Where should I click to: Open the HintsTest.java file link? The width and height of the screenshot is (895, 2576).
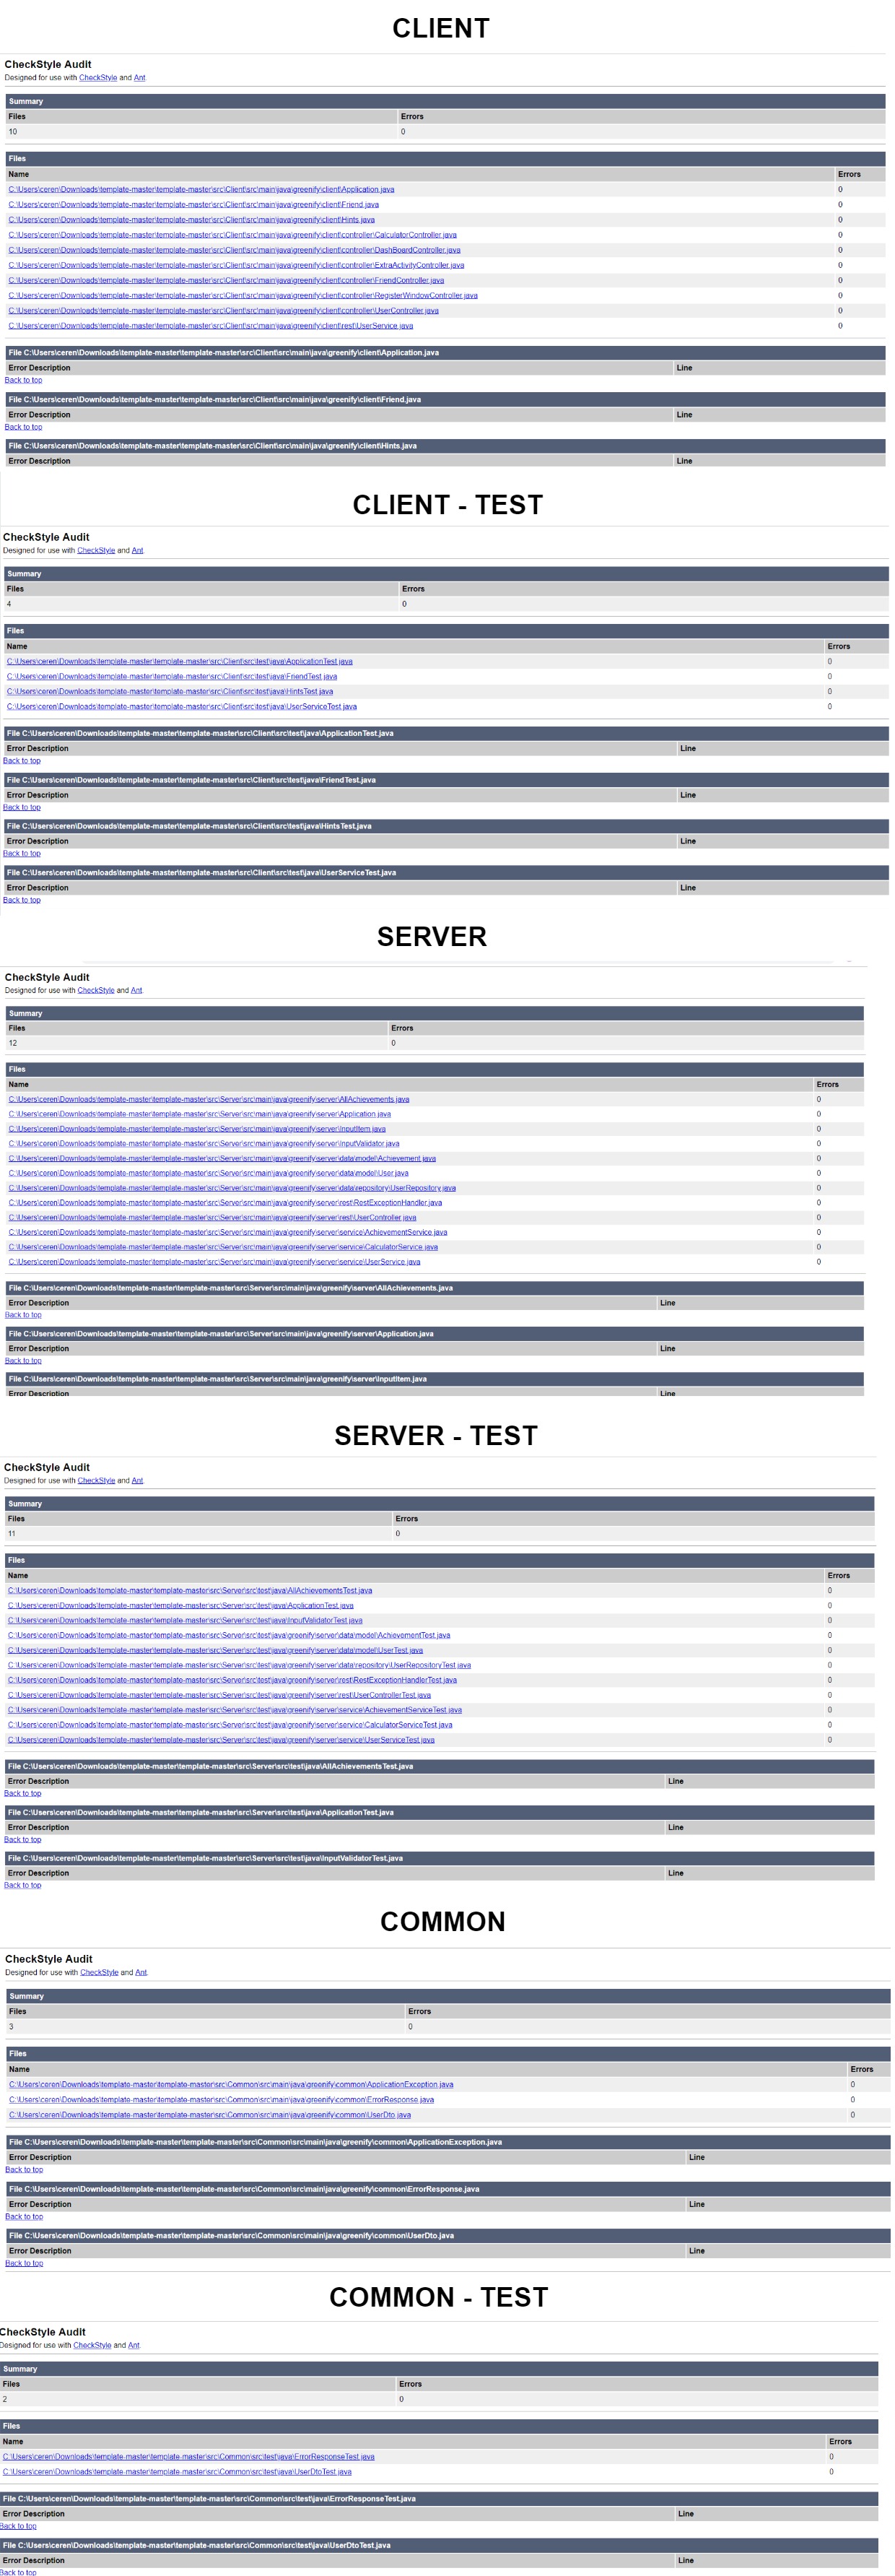coord(170,692)
